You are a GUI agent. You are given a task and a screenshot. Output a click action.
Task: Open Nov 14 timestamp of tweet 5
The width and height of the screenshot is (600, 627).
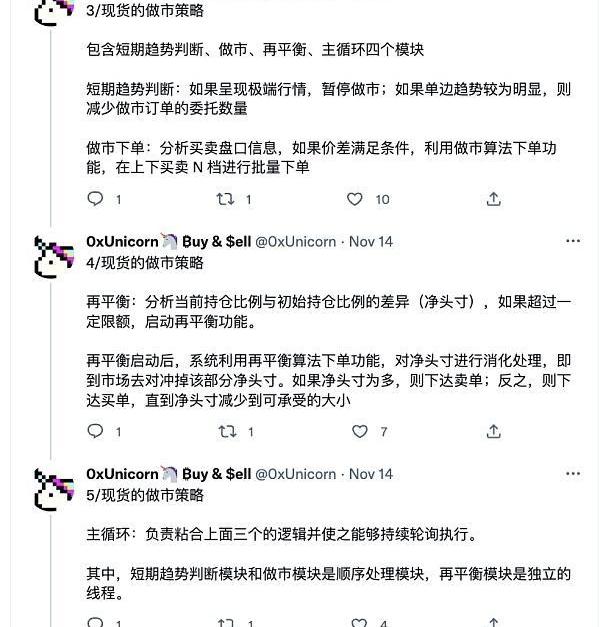click(370, 474)
